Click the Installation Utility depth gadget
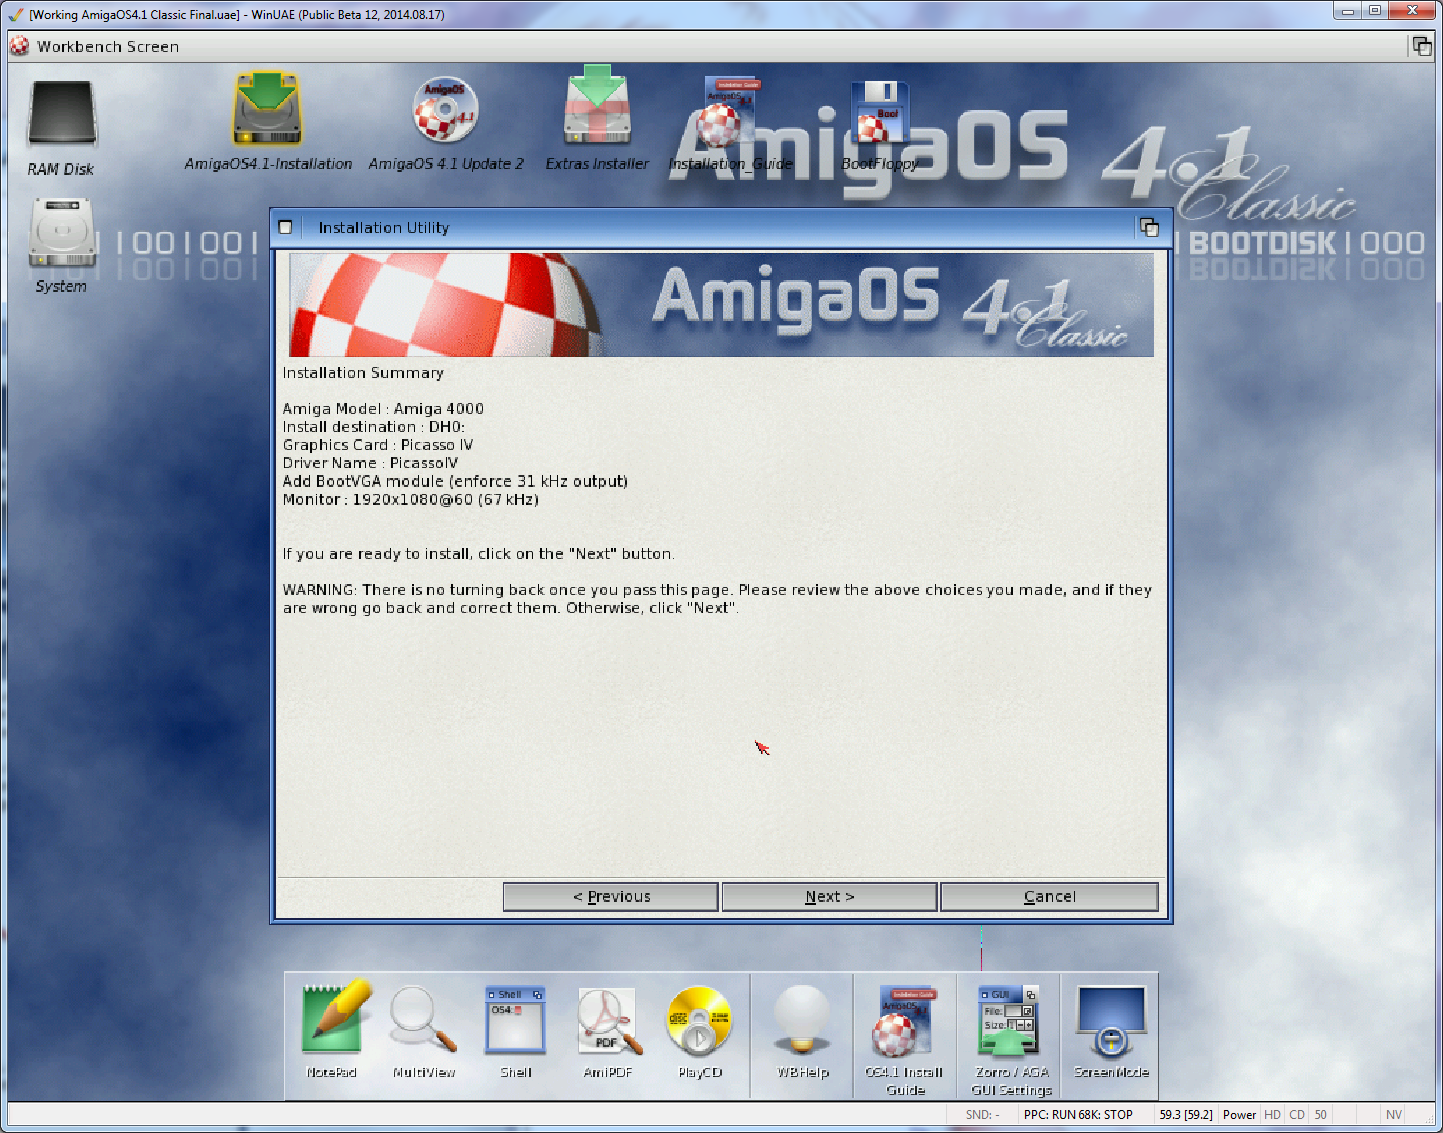This screenshot has height=1133, width=1443. click(1149, 227)
